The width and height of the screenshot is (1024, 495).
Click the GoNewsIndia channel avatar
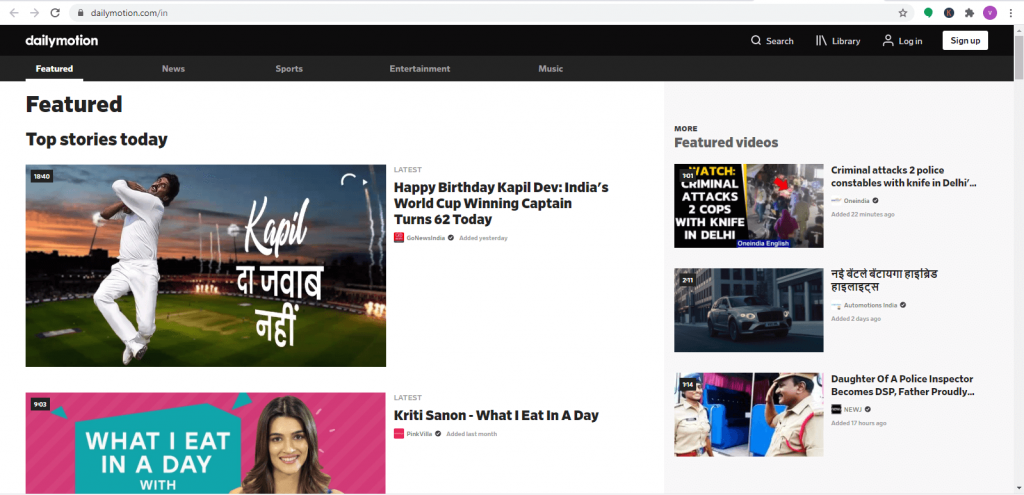point(399,238)
